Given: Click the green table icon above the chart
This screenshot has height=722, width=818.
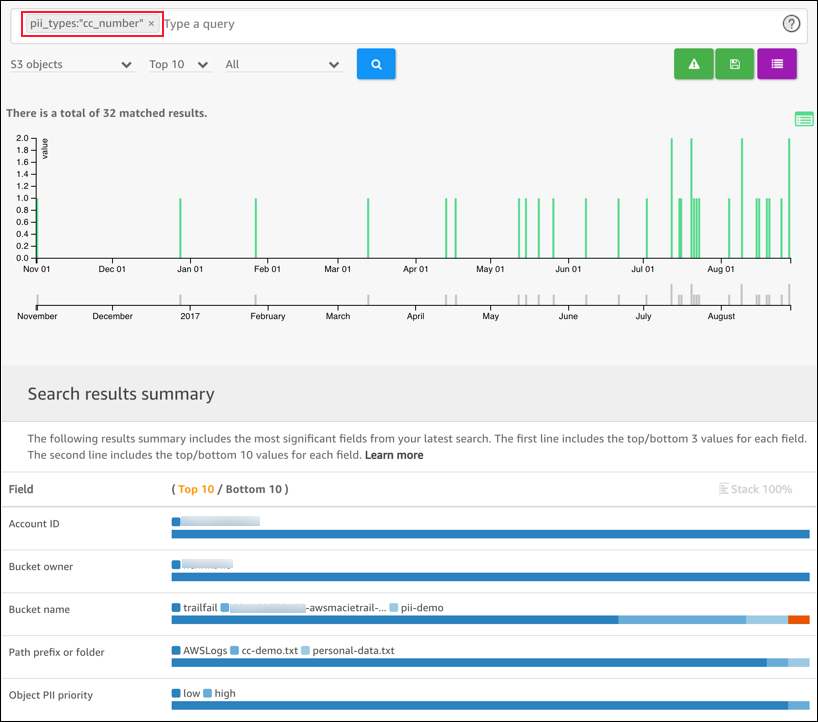Looking at the screenshot, I should pyautogui.click(x=804, y=119).
